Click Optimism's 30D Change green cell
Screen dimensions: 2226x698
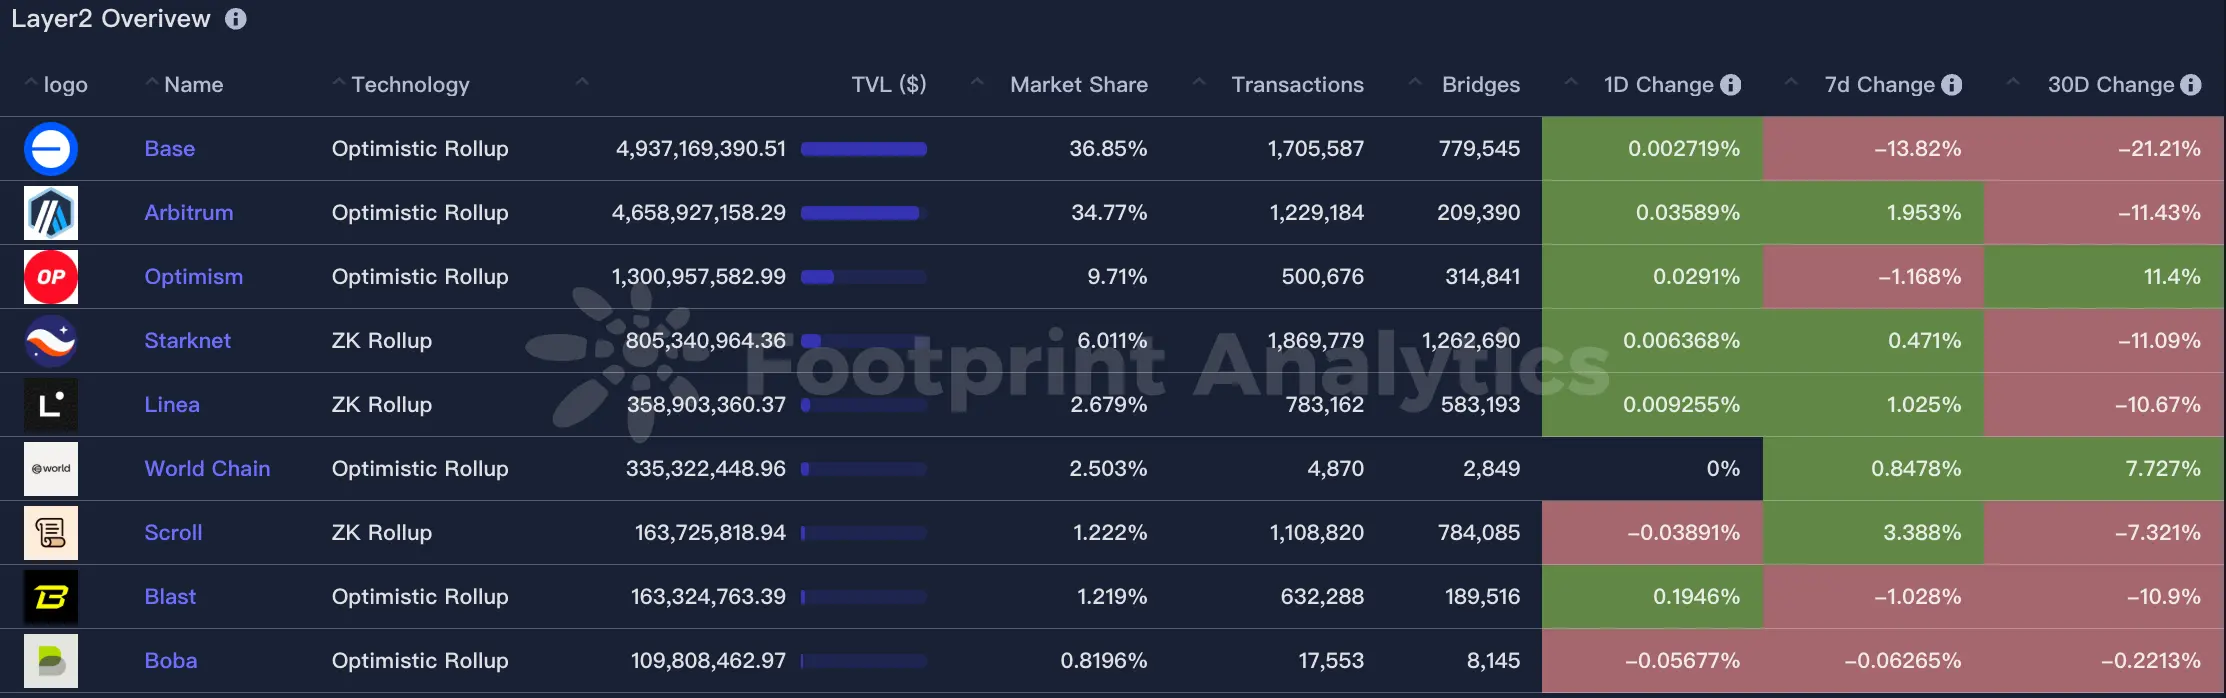(2104, 277)
